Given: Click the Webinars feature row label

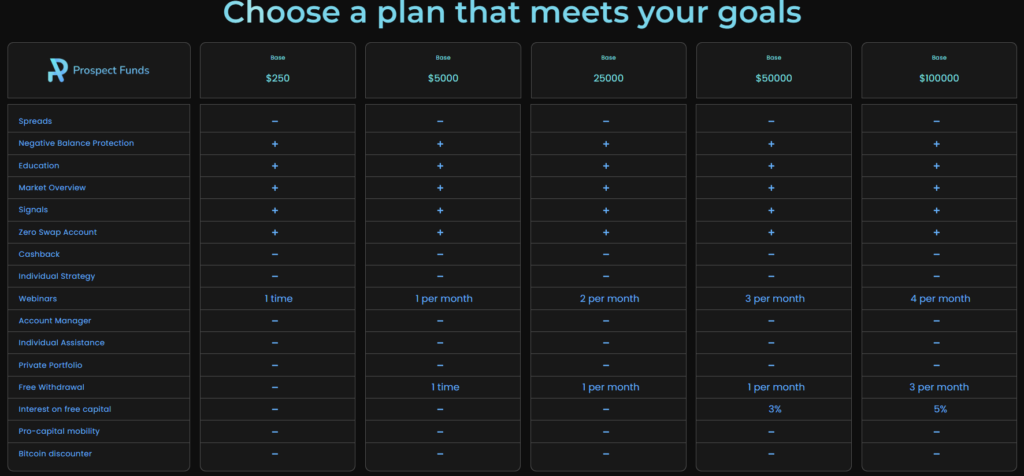Looking at the screenshot, I should point(38,299).
